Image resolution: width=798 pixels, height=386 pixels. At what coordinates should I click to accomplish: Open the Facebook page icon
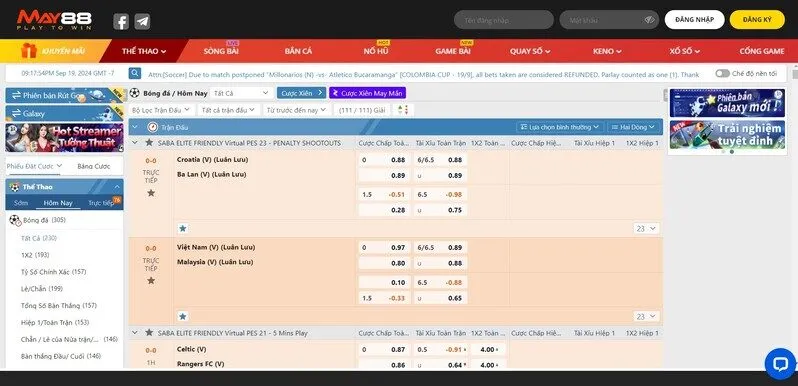click(x=121, y=21)
